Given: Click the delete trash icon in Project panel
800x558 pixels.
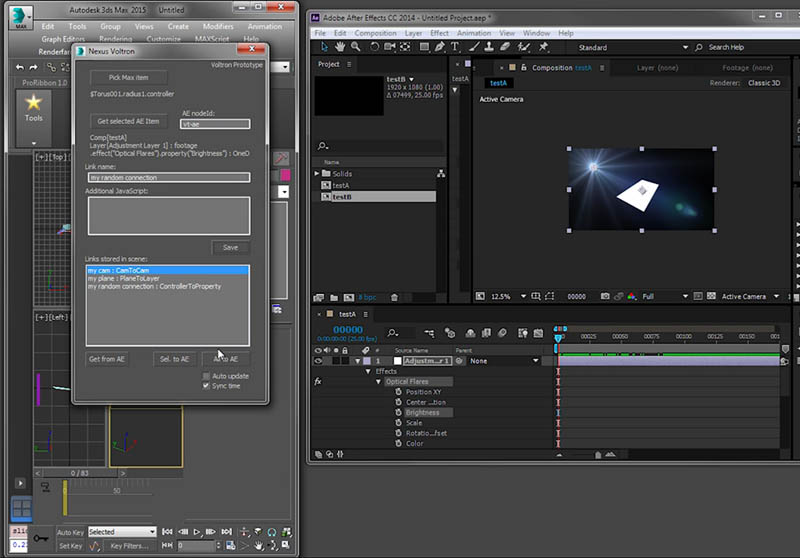Looking at the screenshot, I should pyautogui.click(x=394, y=297).
